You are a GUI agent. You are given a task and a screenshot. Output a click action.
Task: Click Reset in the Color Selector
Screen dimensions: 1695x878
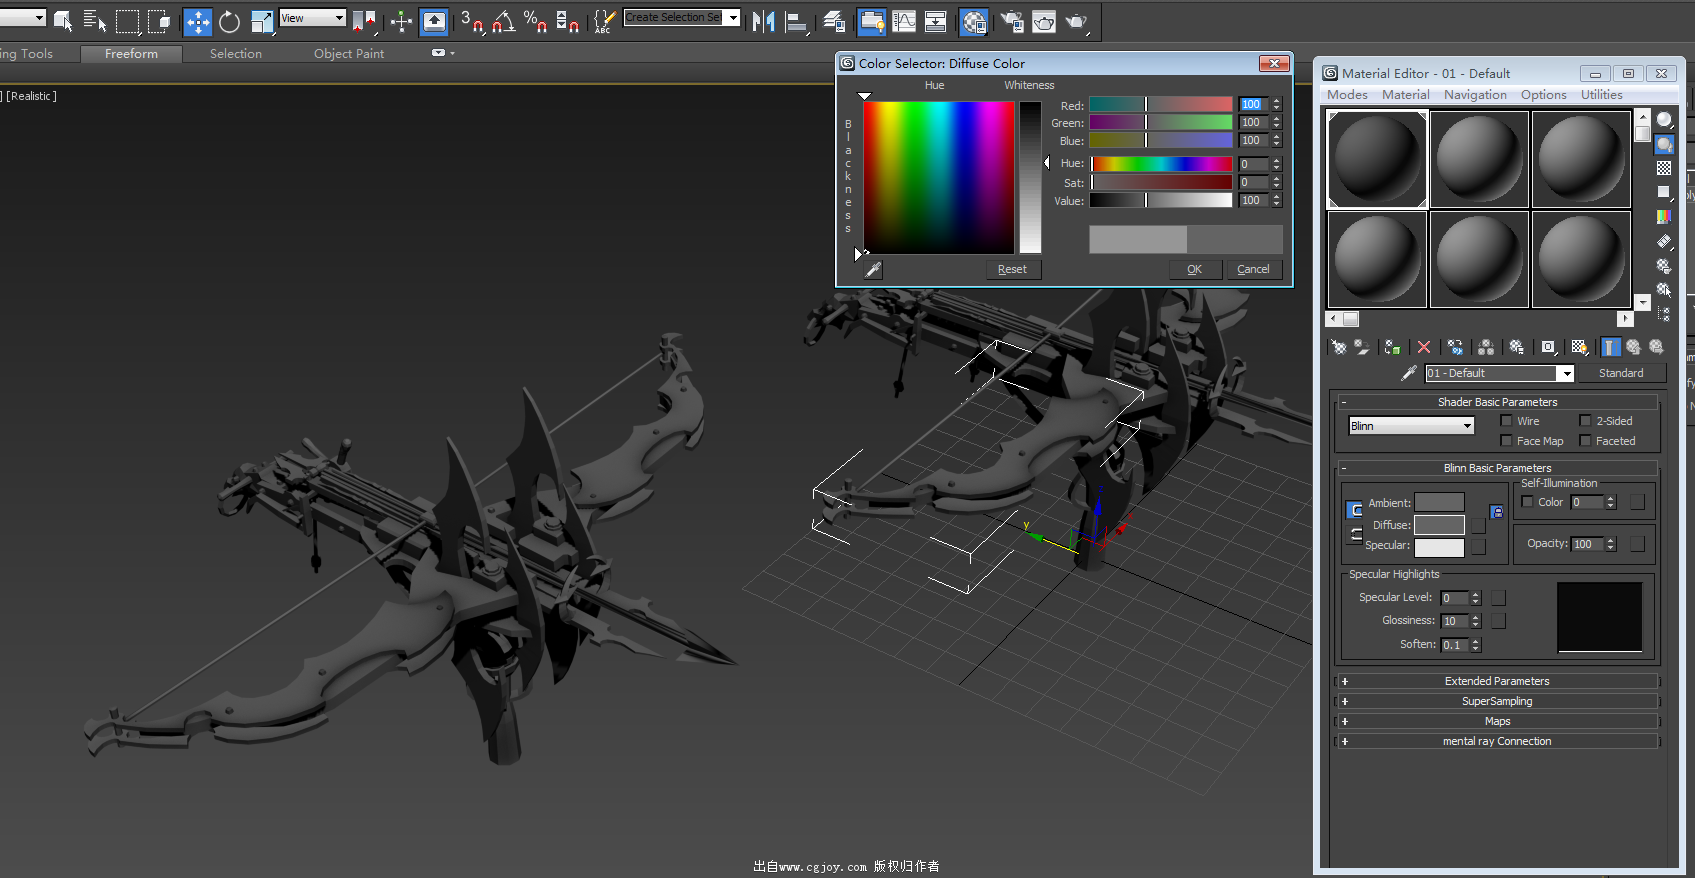click(1012, 269)
